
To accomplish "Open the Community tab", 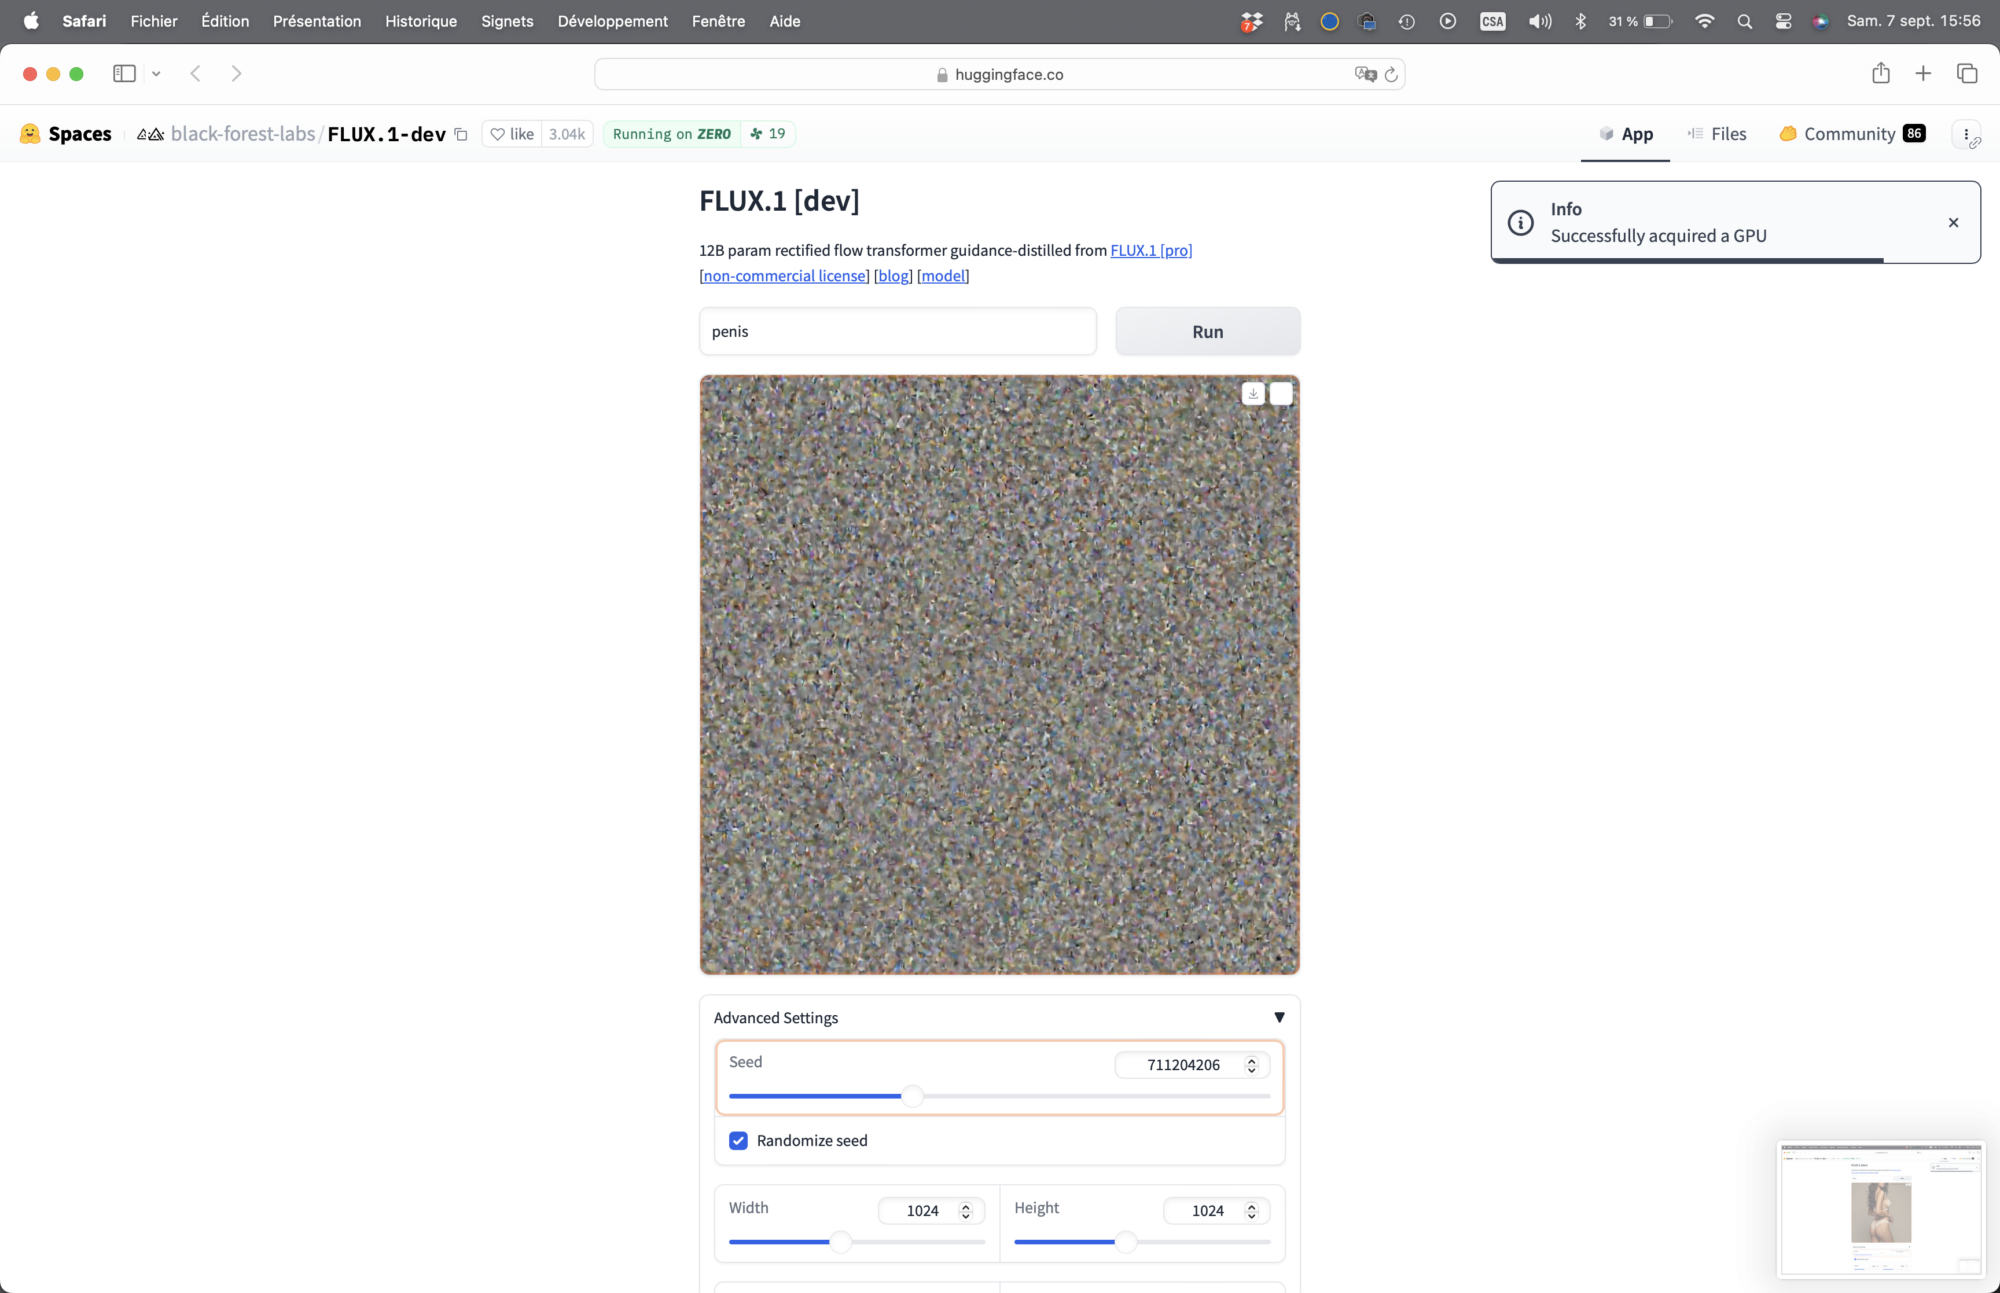I will (x=1850, y=134).
